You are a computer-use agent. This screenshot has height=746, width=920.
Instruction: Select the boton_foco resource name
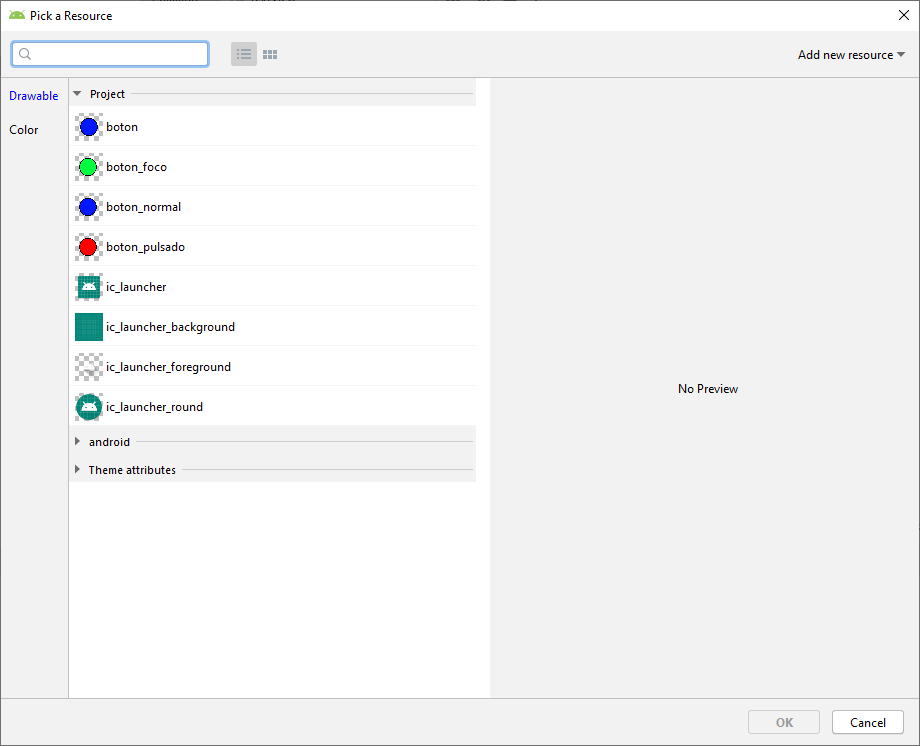tap(136, 167)
